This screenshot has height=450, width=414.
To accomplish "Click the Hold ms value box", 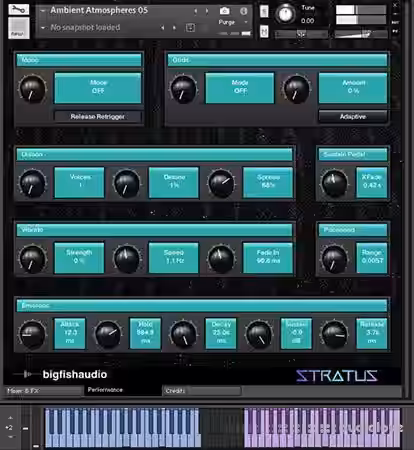I will pyautogui.click(x=145, y=333).
